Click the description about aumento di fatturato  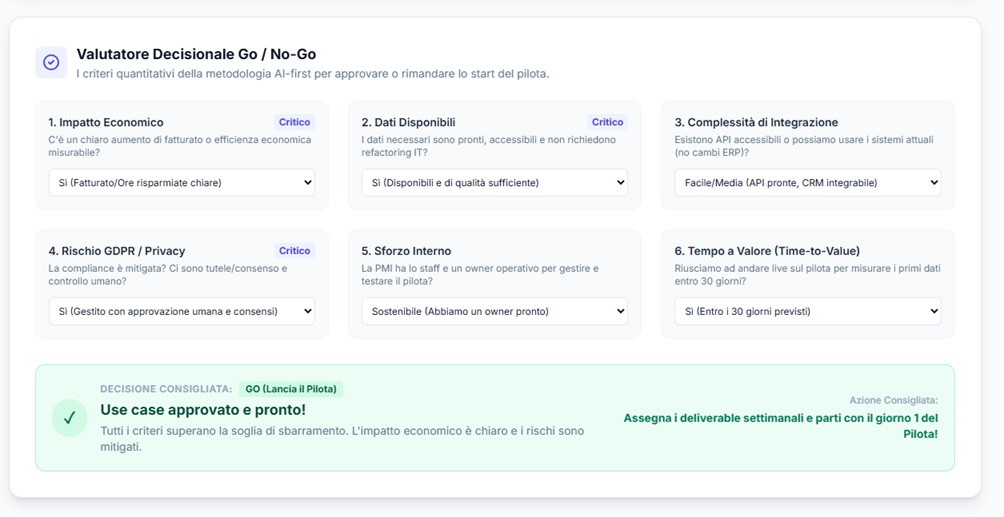pos(180,146)
